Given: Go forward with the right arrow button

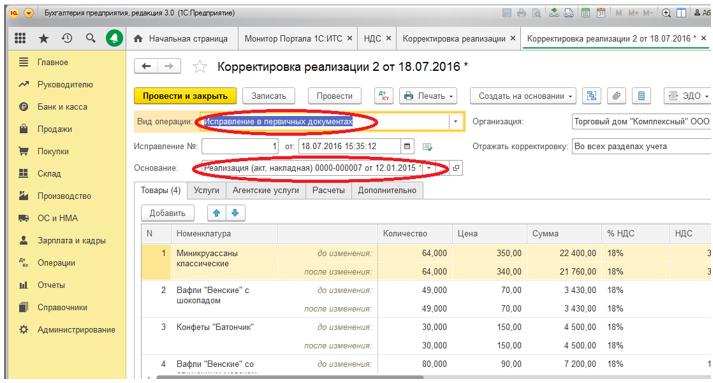Looking at the screenshot, I should tap(169, 66).
